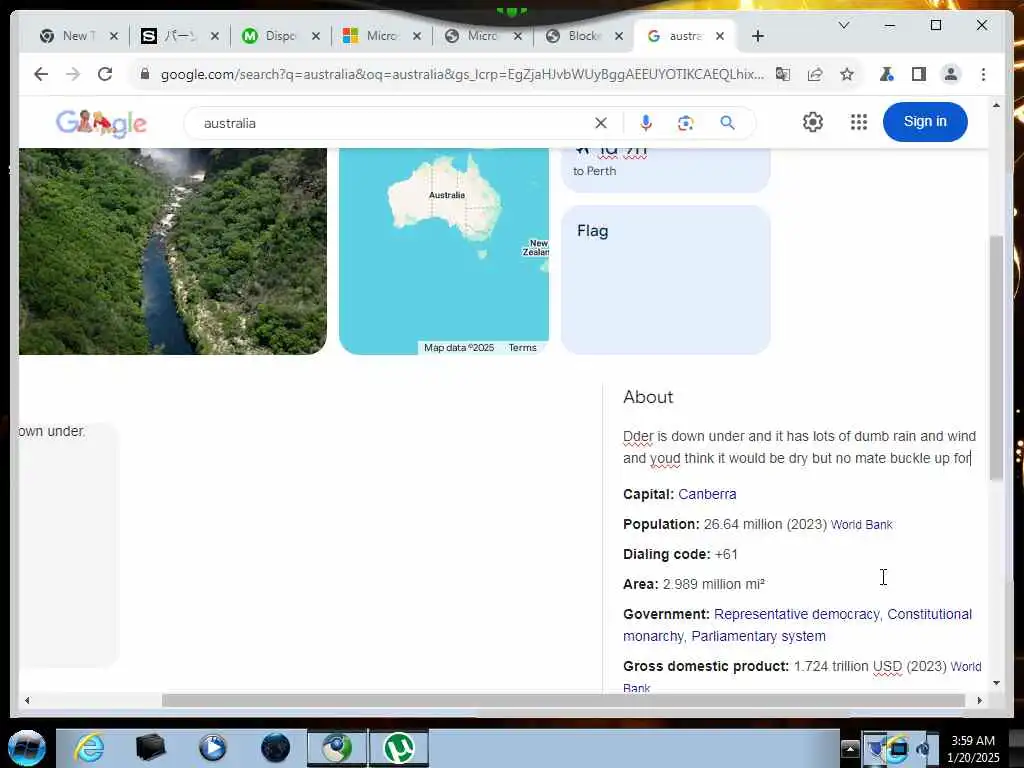The image size is (1024, 768).
Task: Open the river gorge photo
Action: coord(173,251)
